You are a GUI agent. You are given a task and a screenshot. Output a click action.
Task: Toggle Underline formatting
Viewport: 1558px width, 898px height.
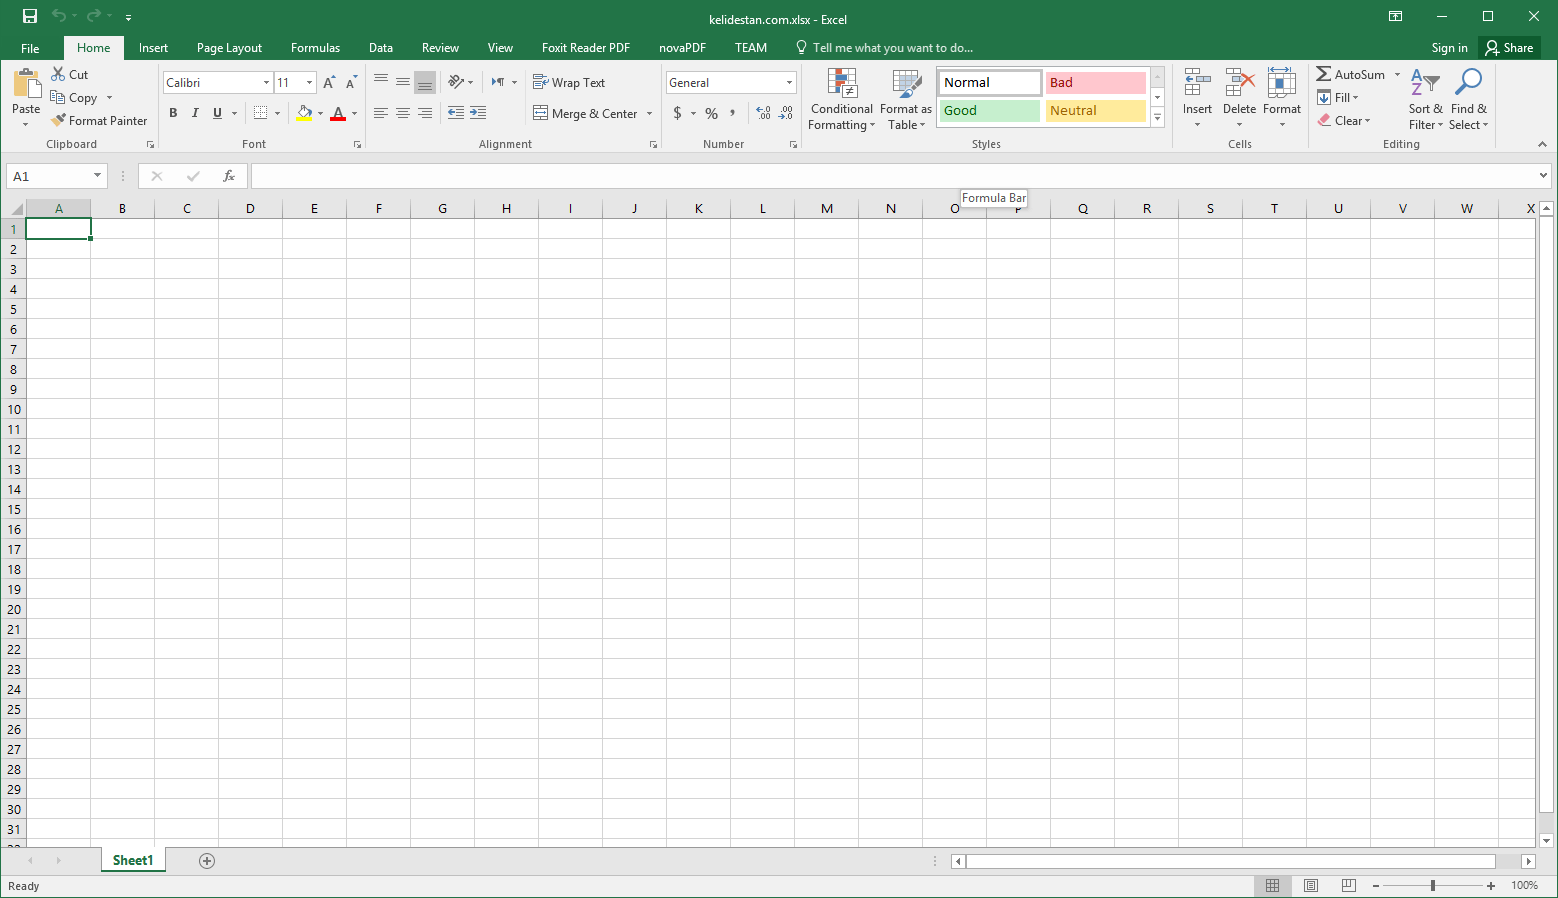(x=217, y=113)
